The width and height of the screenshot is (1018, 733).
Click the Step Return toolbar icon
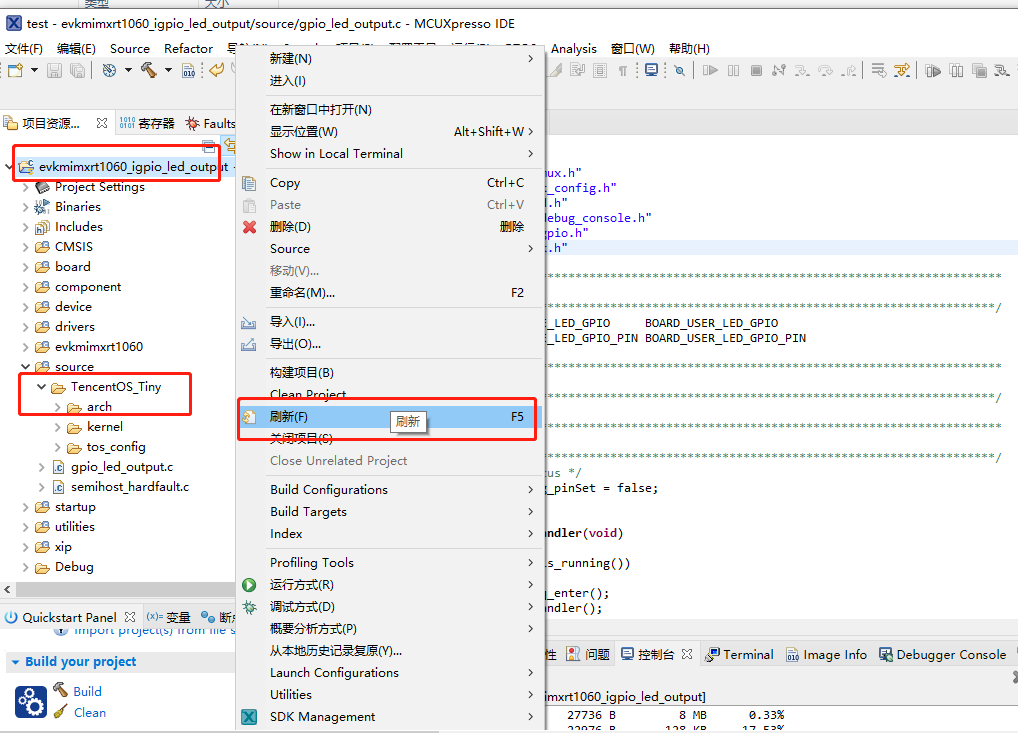tap(849, 70)
